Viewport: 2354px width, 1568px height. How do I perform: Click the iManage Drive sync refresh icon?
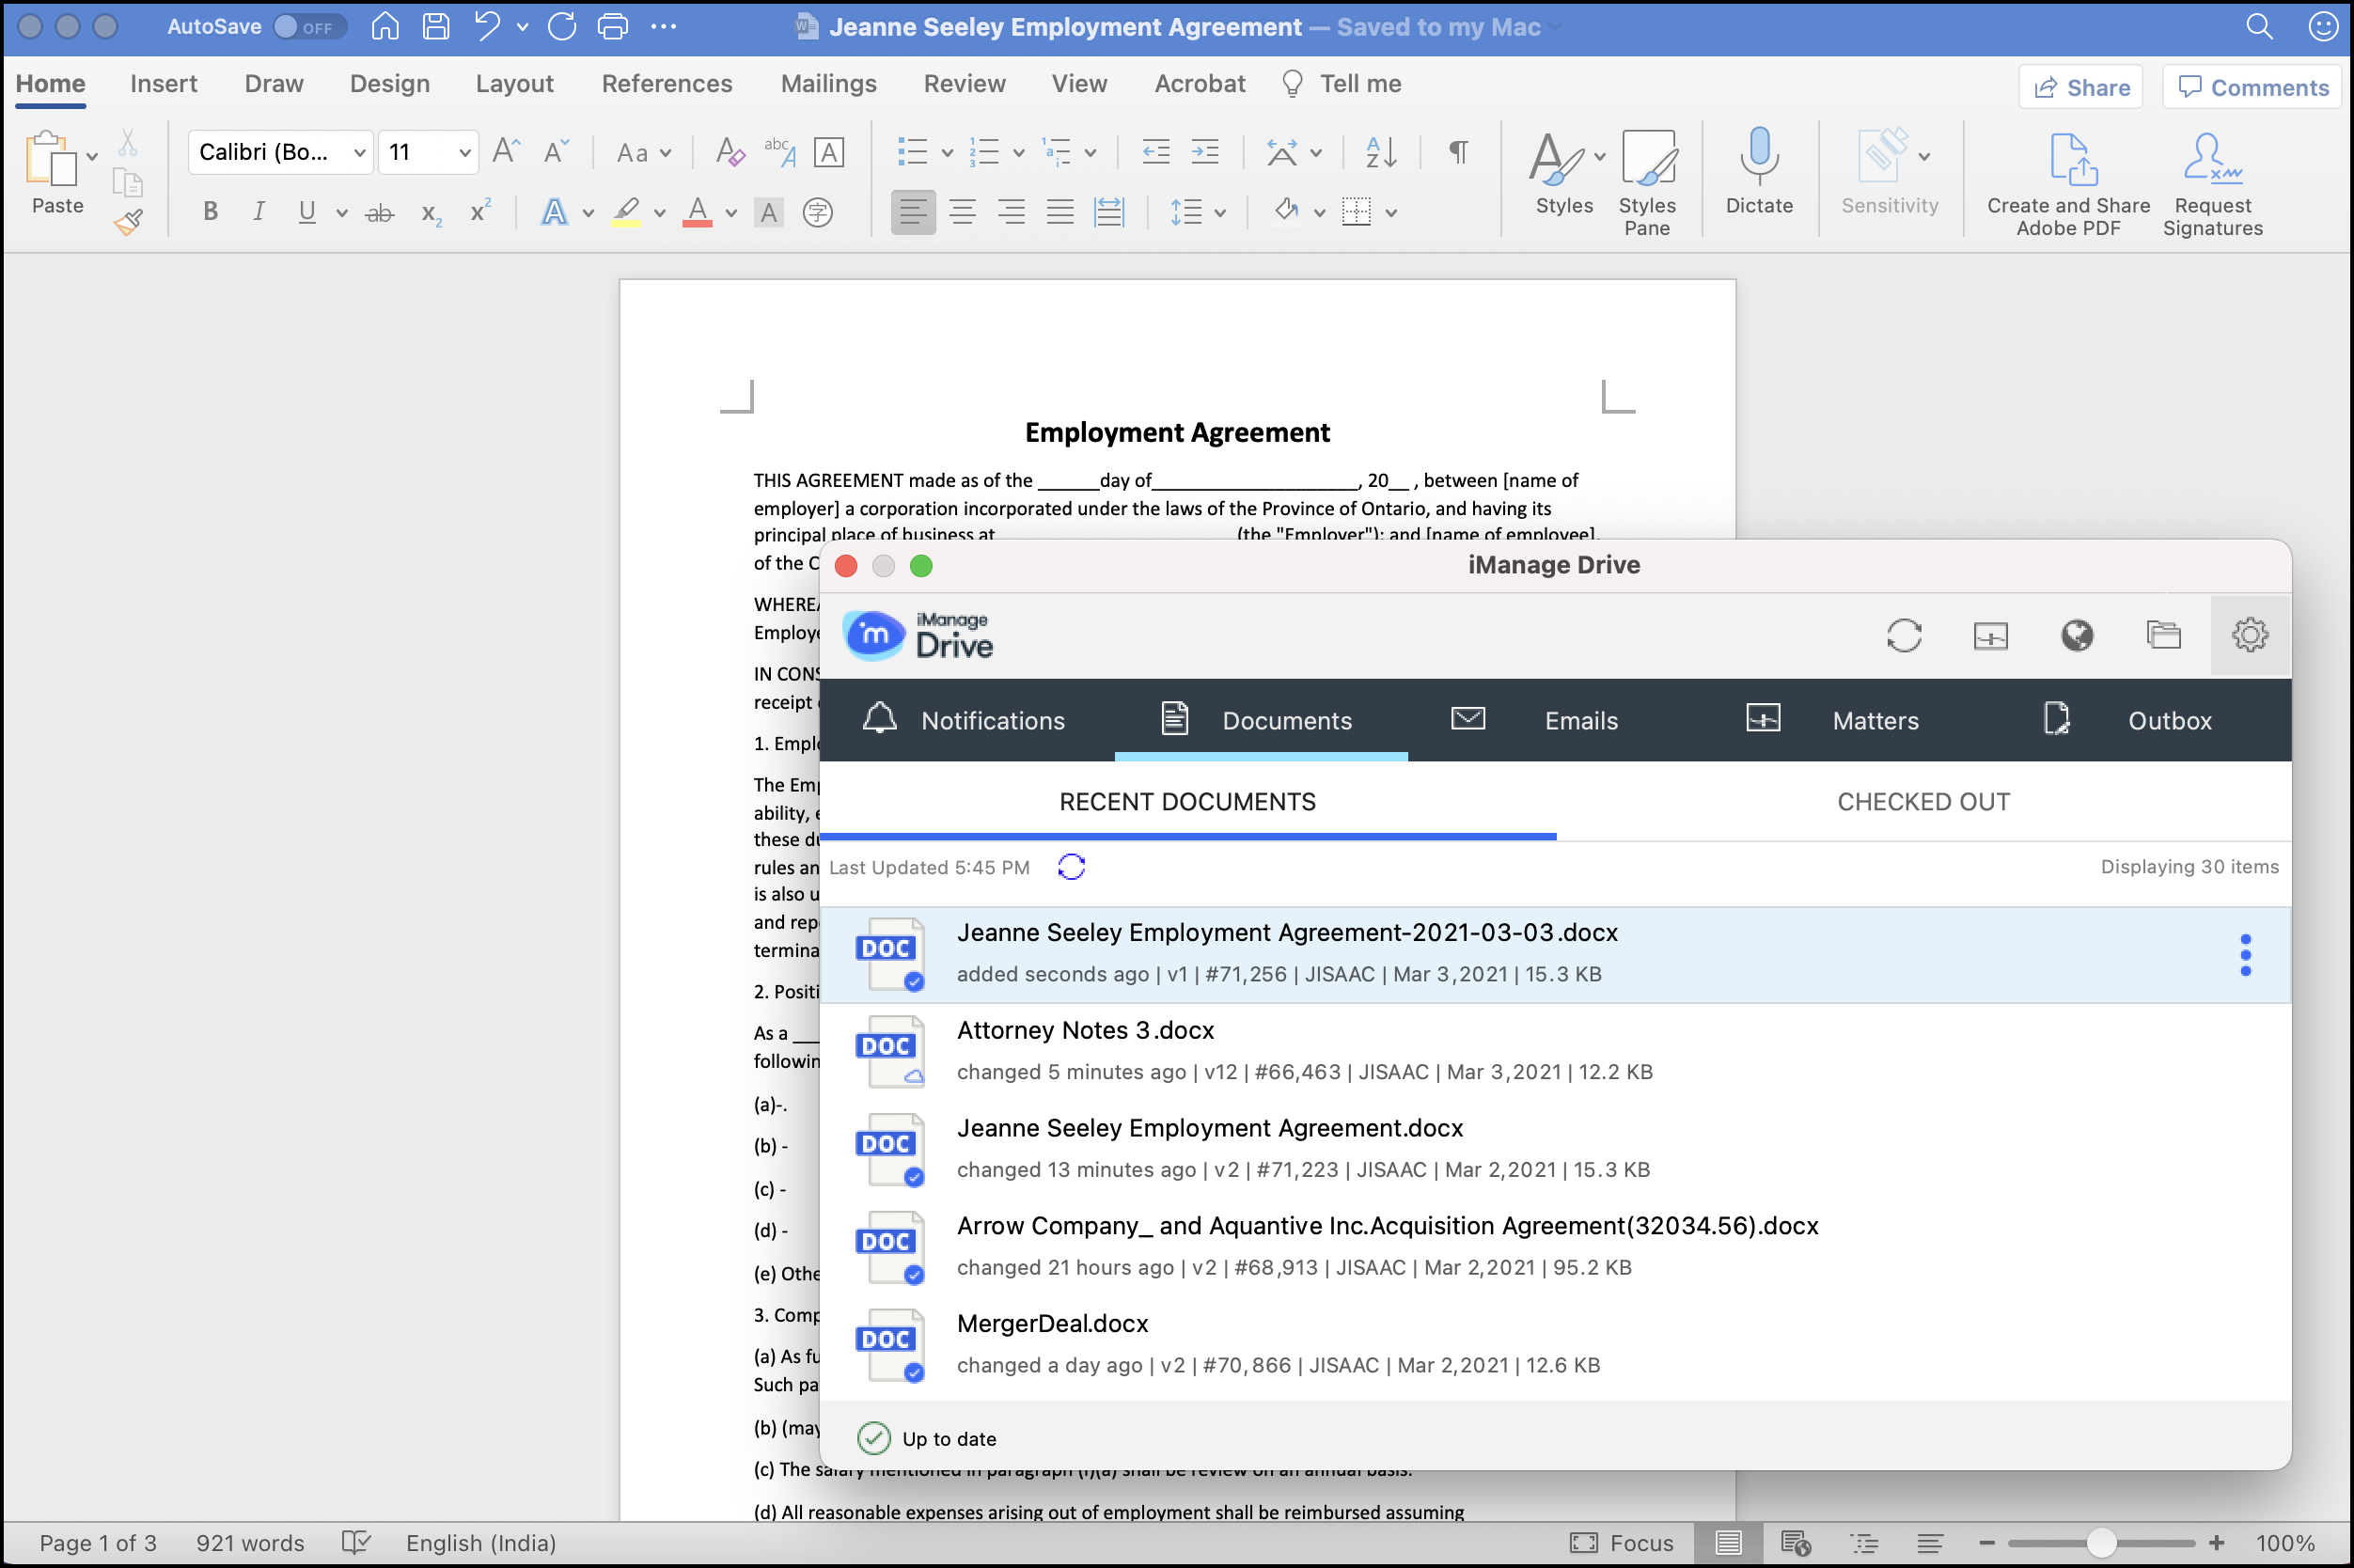1903,635
